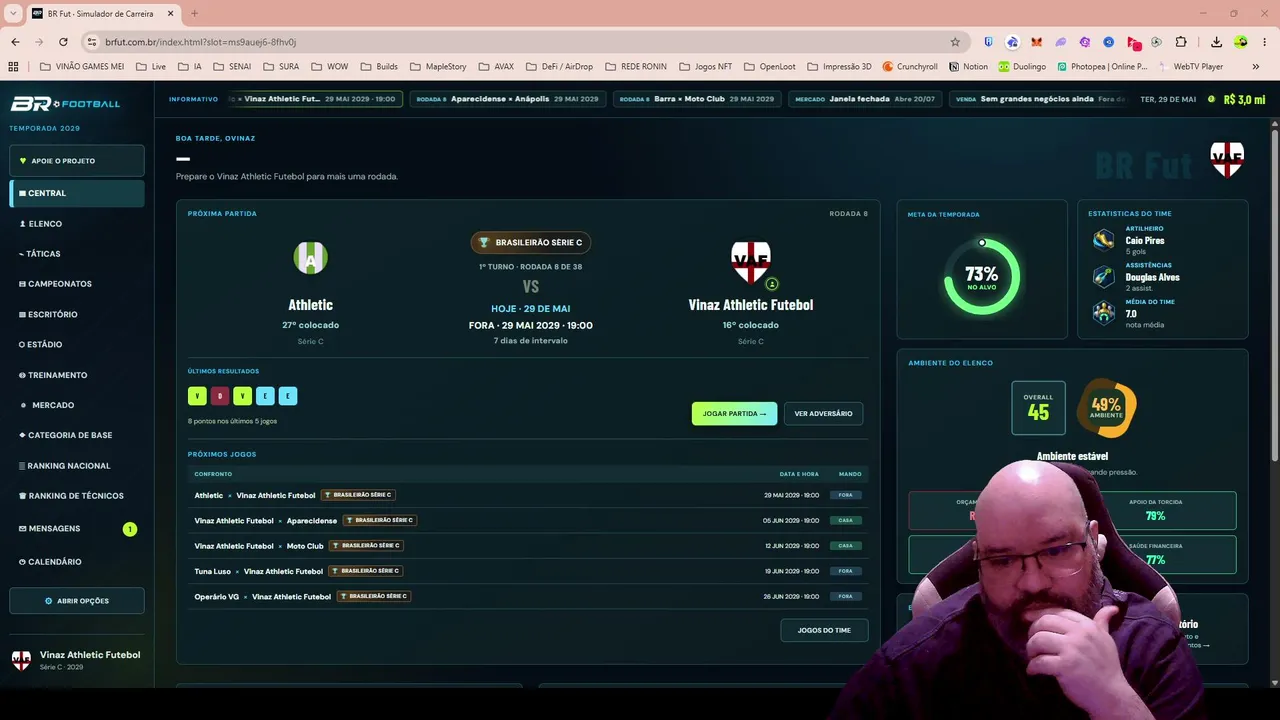Image resolution: width=1280 pixels, height=720 pixels.
Task: Open the WebTV Player bookmark
Action: pos(1191,67)
